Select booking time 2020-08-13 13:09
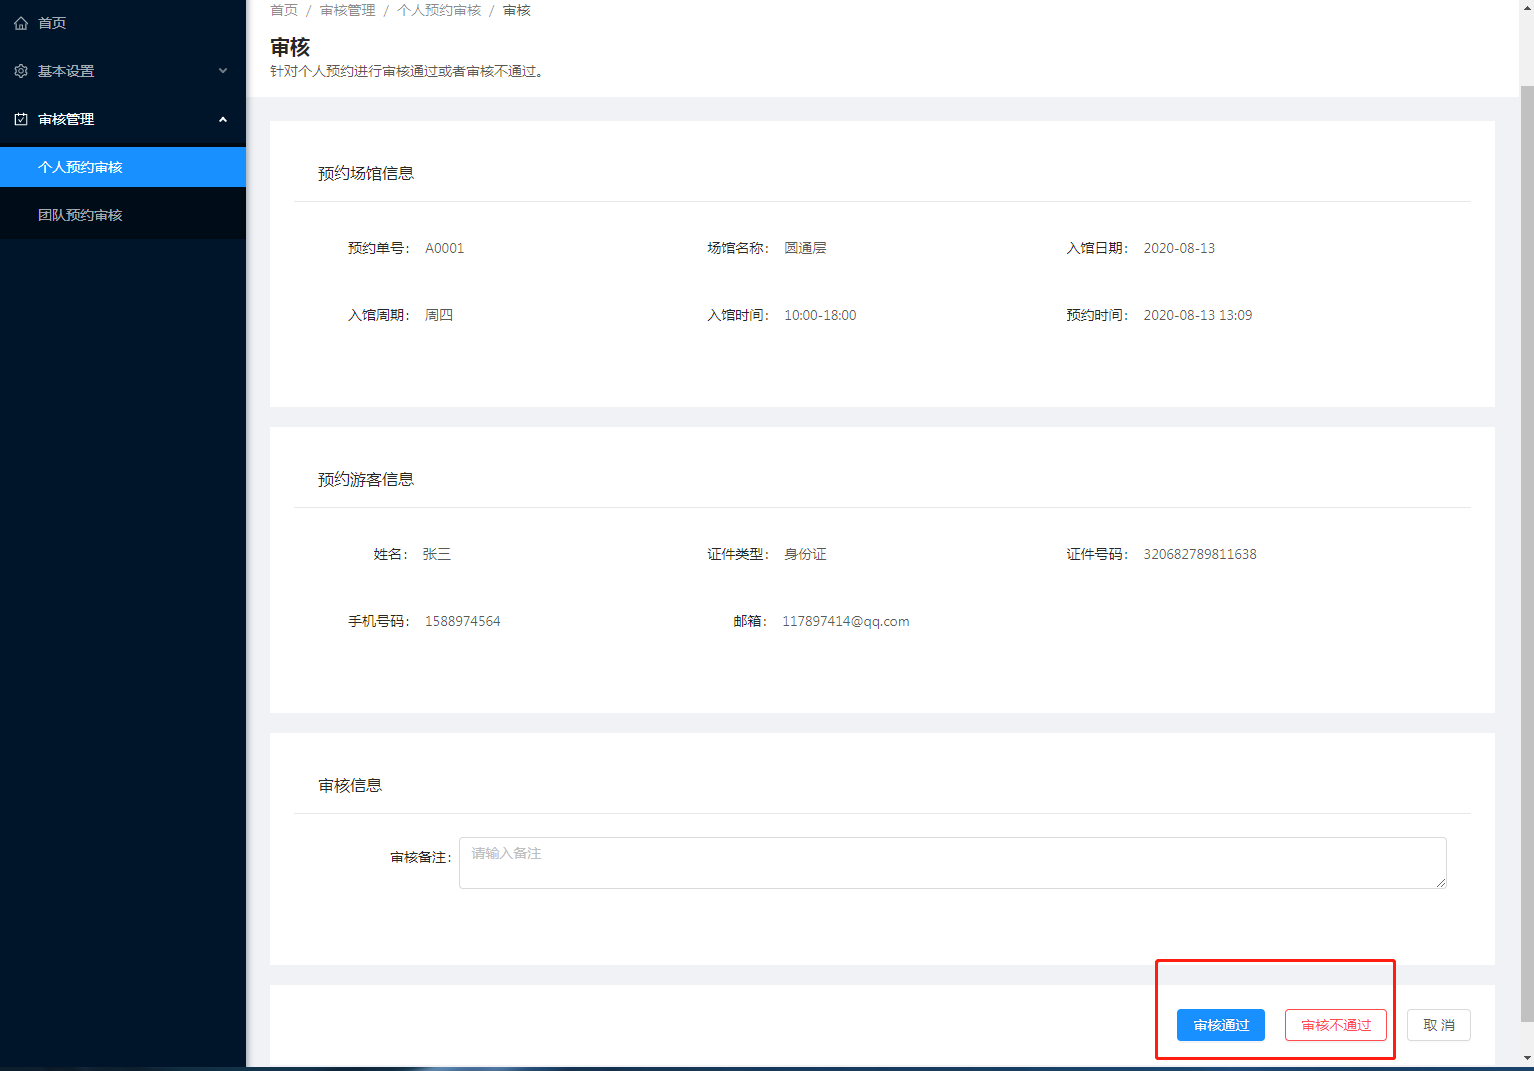Screen dimensions: 1534x1071 (1198, 315)
